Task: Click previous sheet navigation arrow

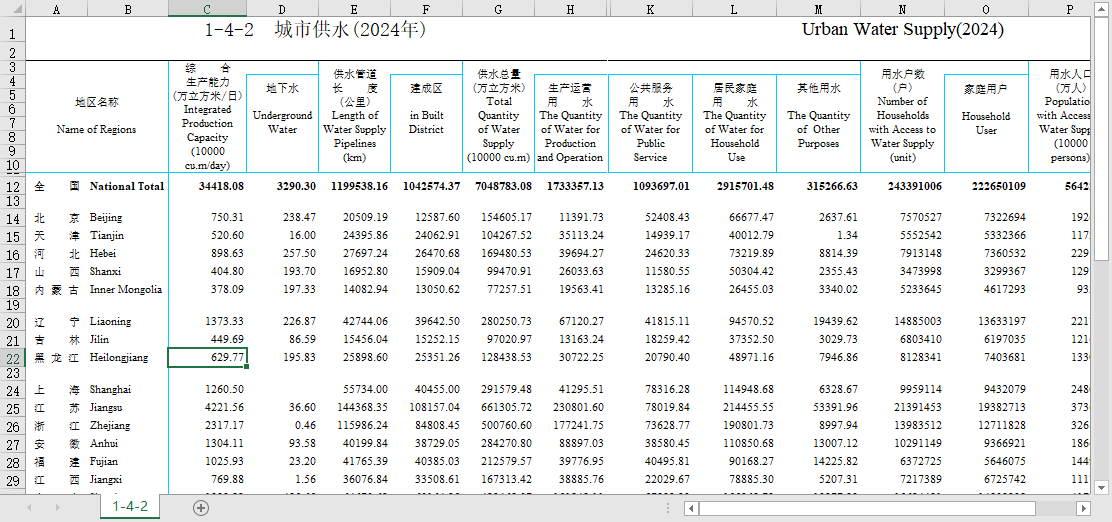Action: tap(30, 508)
